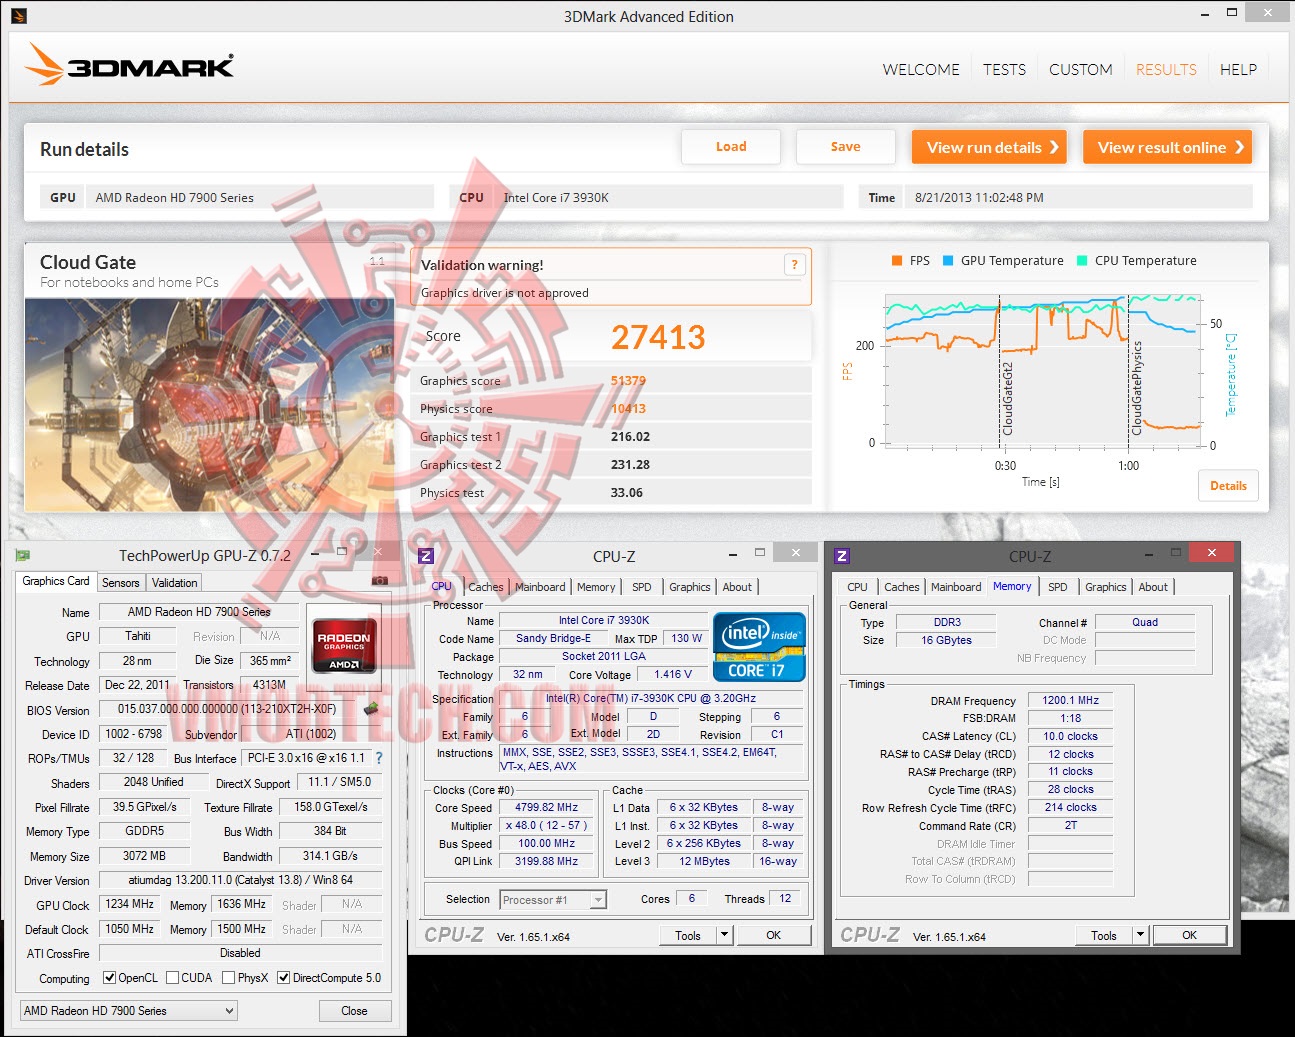Select the Graphics Card tab in GPU-Z
Image resolution: width=1295 pixels, height=1037 pixels.
coord(56,581)
